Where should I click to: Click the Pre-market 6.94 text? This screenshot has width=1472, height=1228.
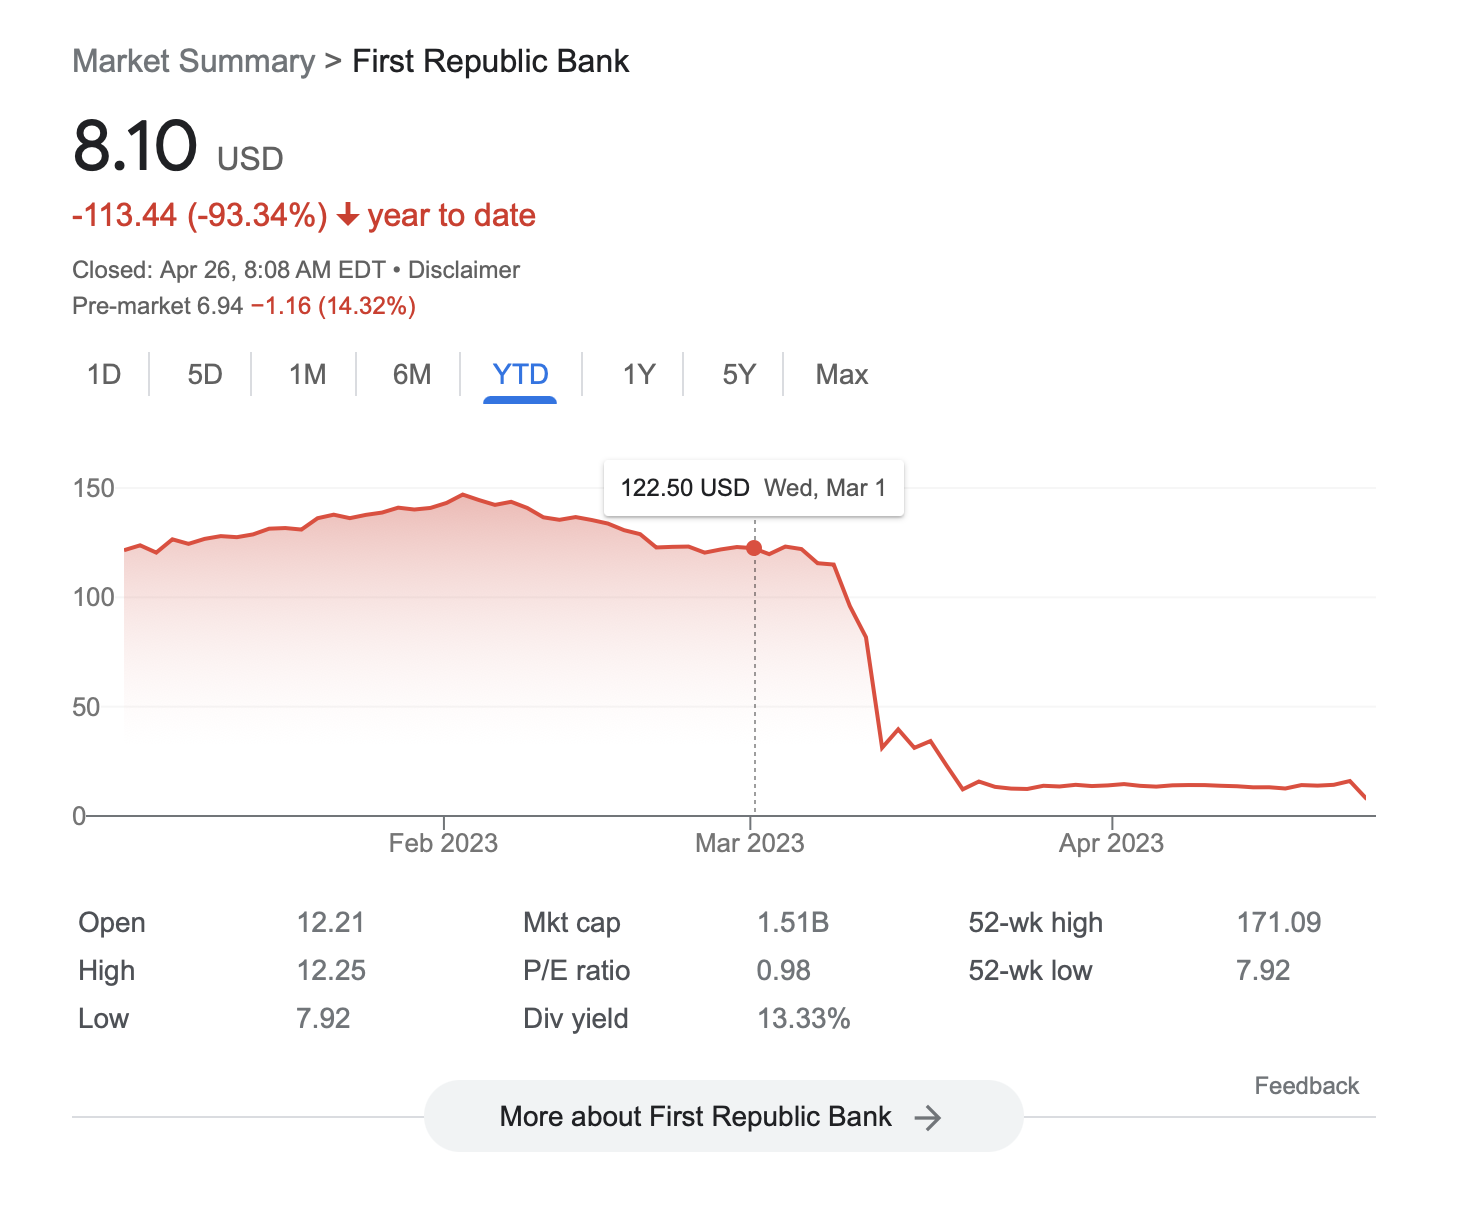point(157,306)
